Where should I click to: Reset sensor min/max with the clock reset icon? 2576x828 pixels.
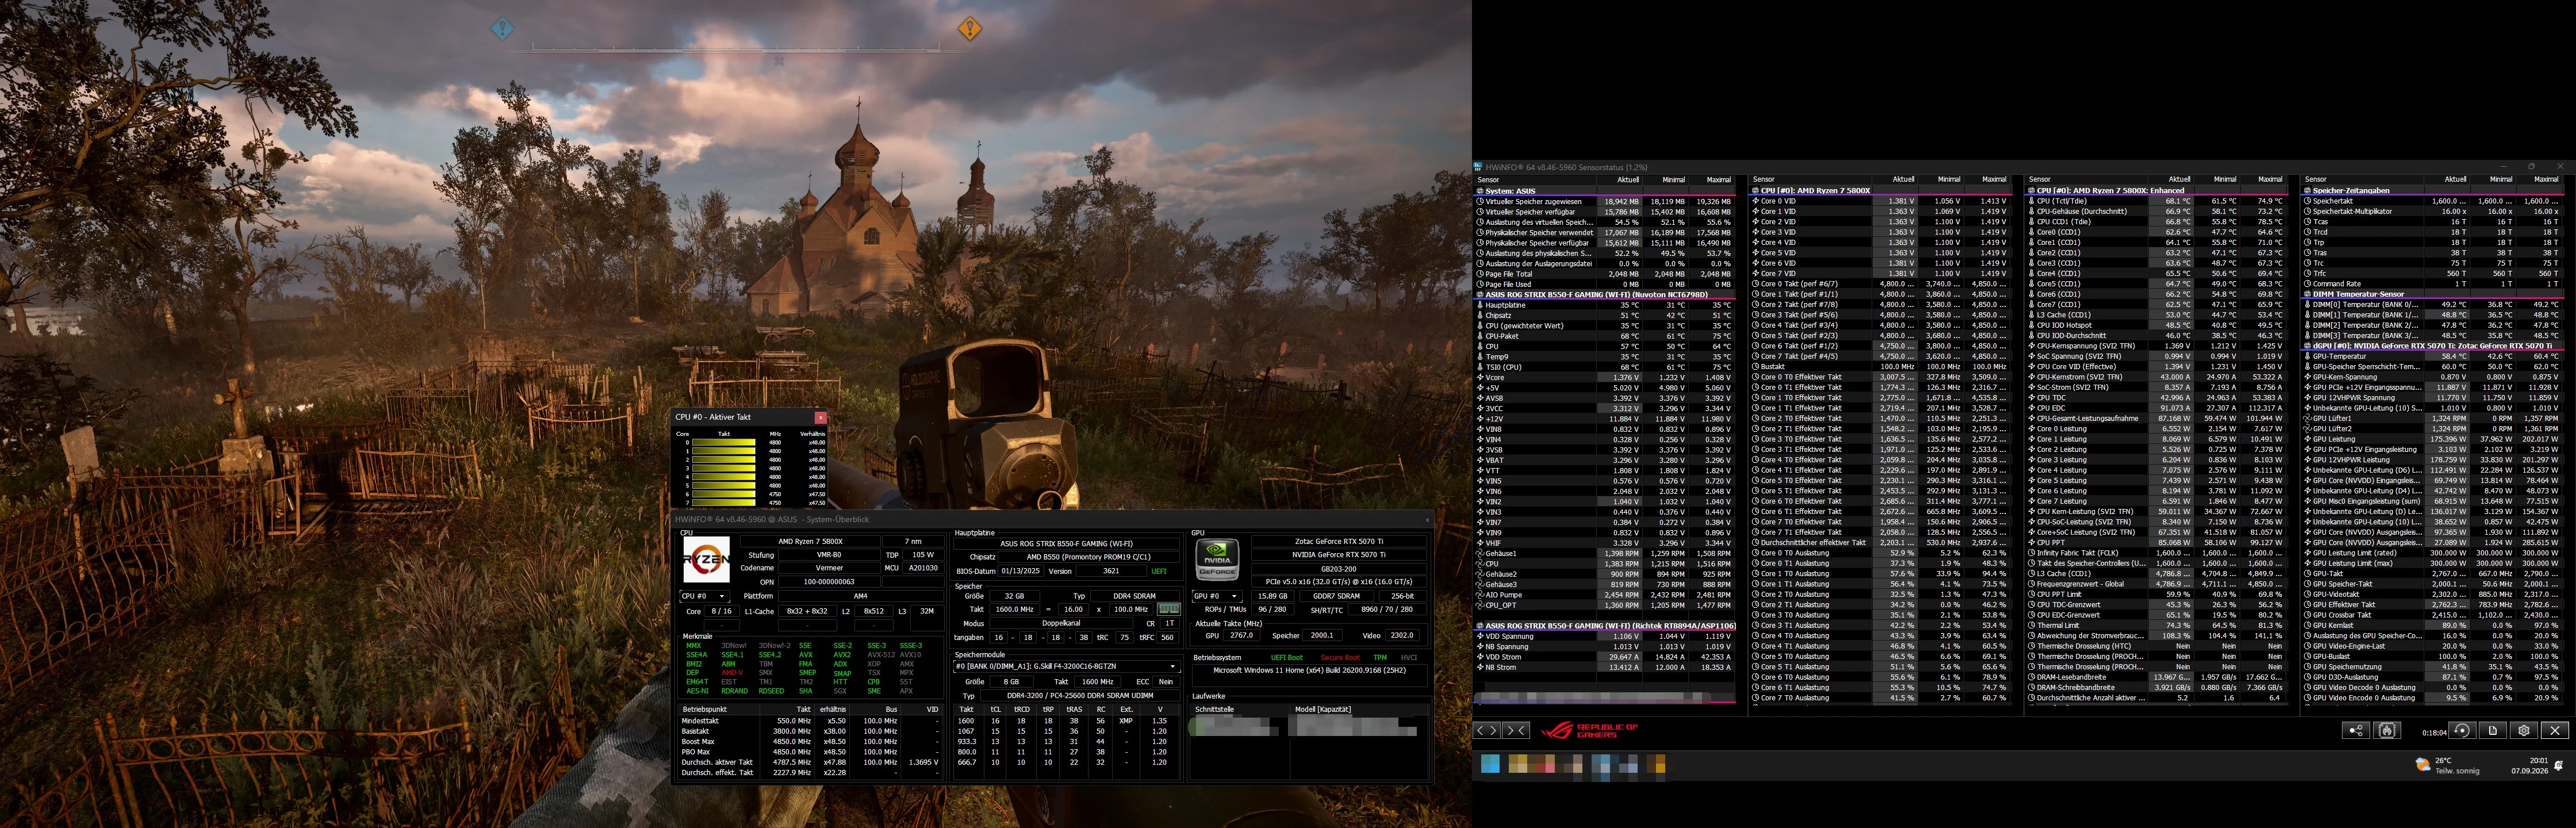tap(2462, 730)
